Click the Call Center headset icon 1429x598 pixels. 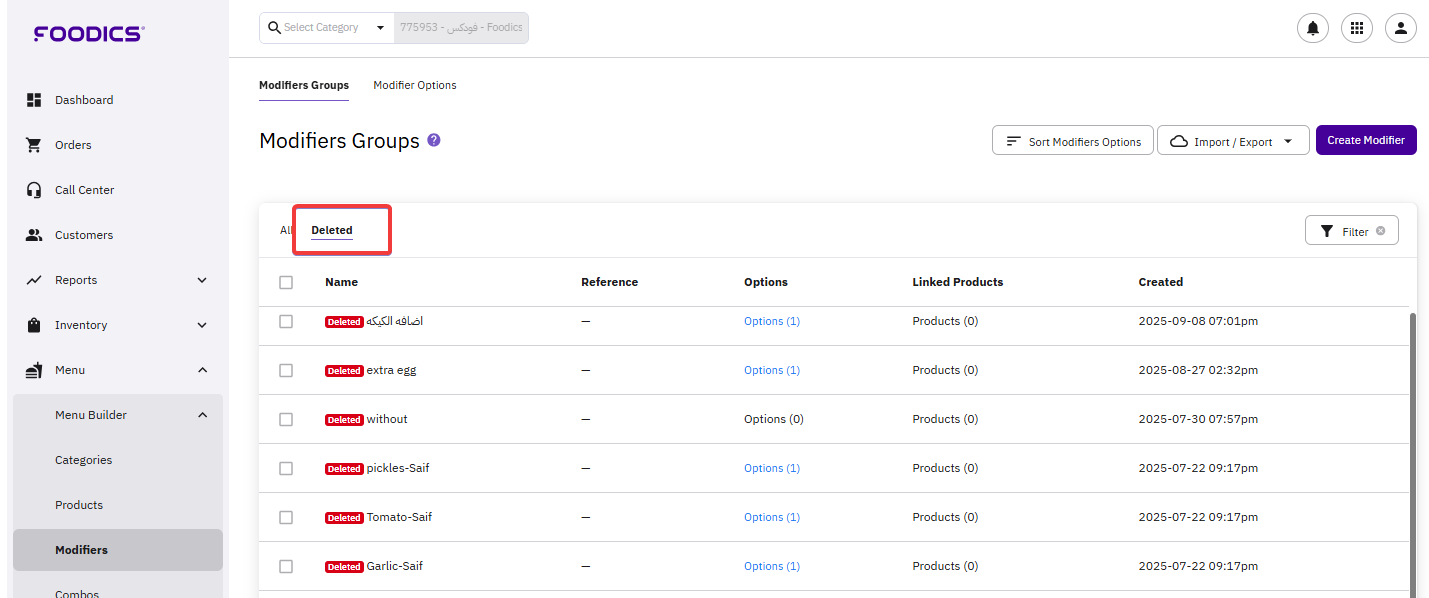(x=34, y=190)
